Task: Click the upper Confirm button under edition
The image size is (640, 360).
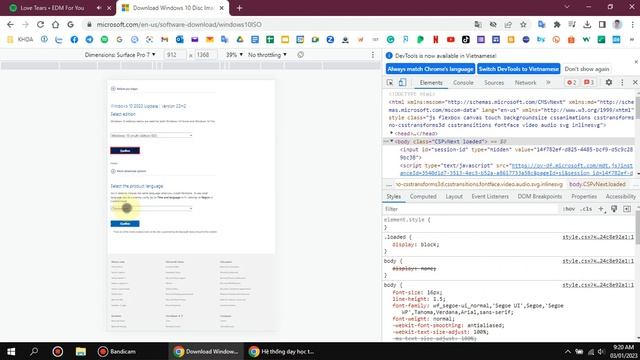Action: pos(125,151)
